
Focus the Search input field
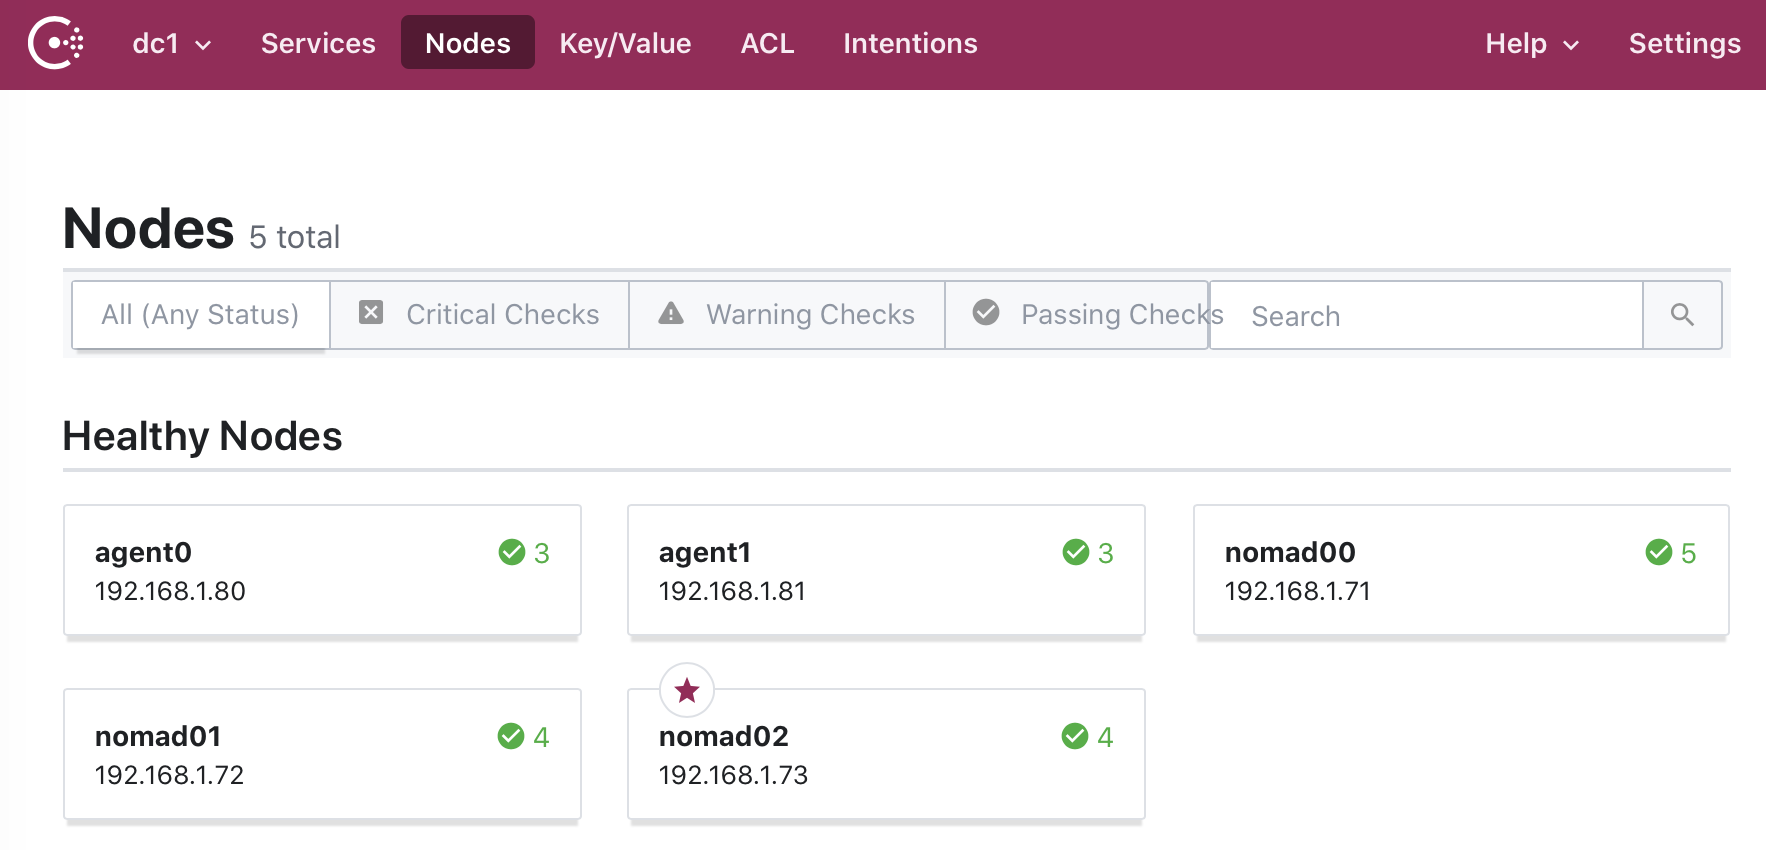(1426, 315)
